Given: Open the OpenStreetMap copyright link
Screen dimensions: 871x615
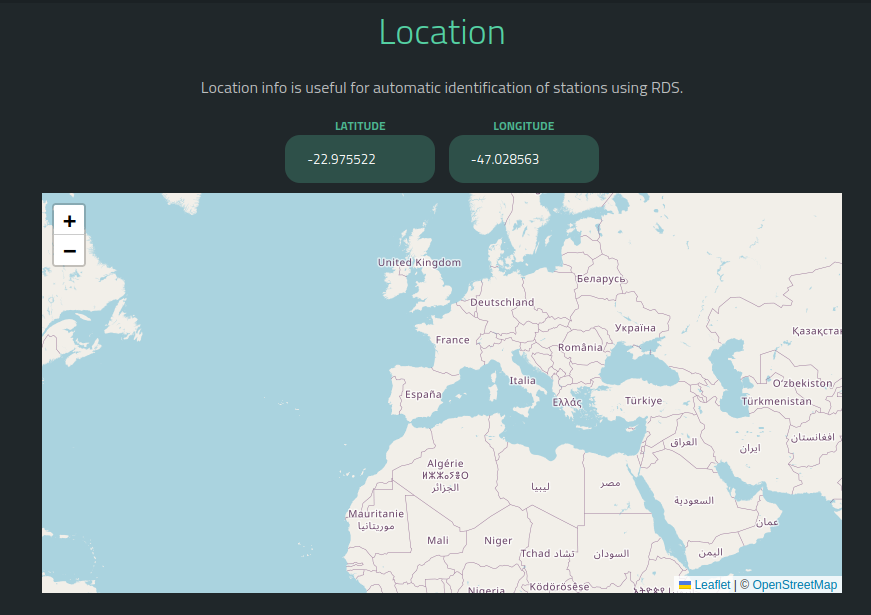Looking at the screenshot, I should click(x=794, y=585).
